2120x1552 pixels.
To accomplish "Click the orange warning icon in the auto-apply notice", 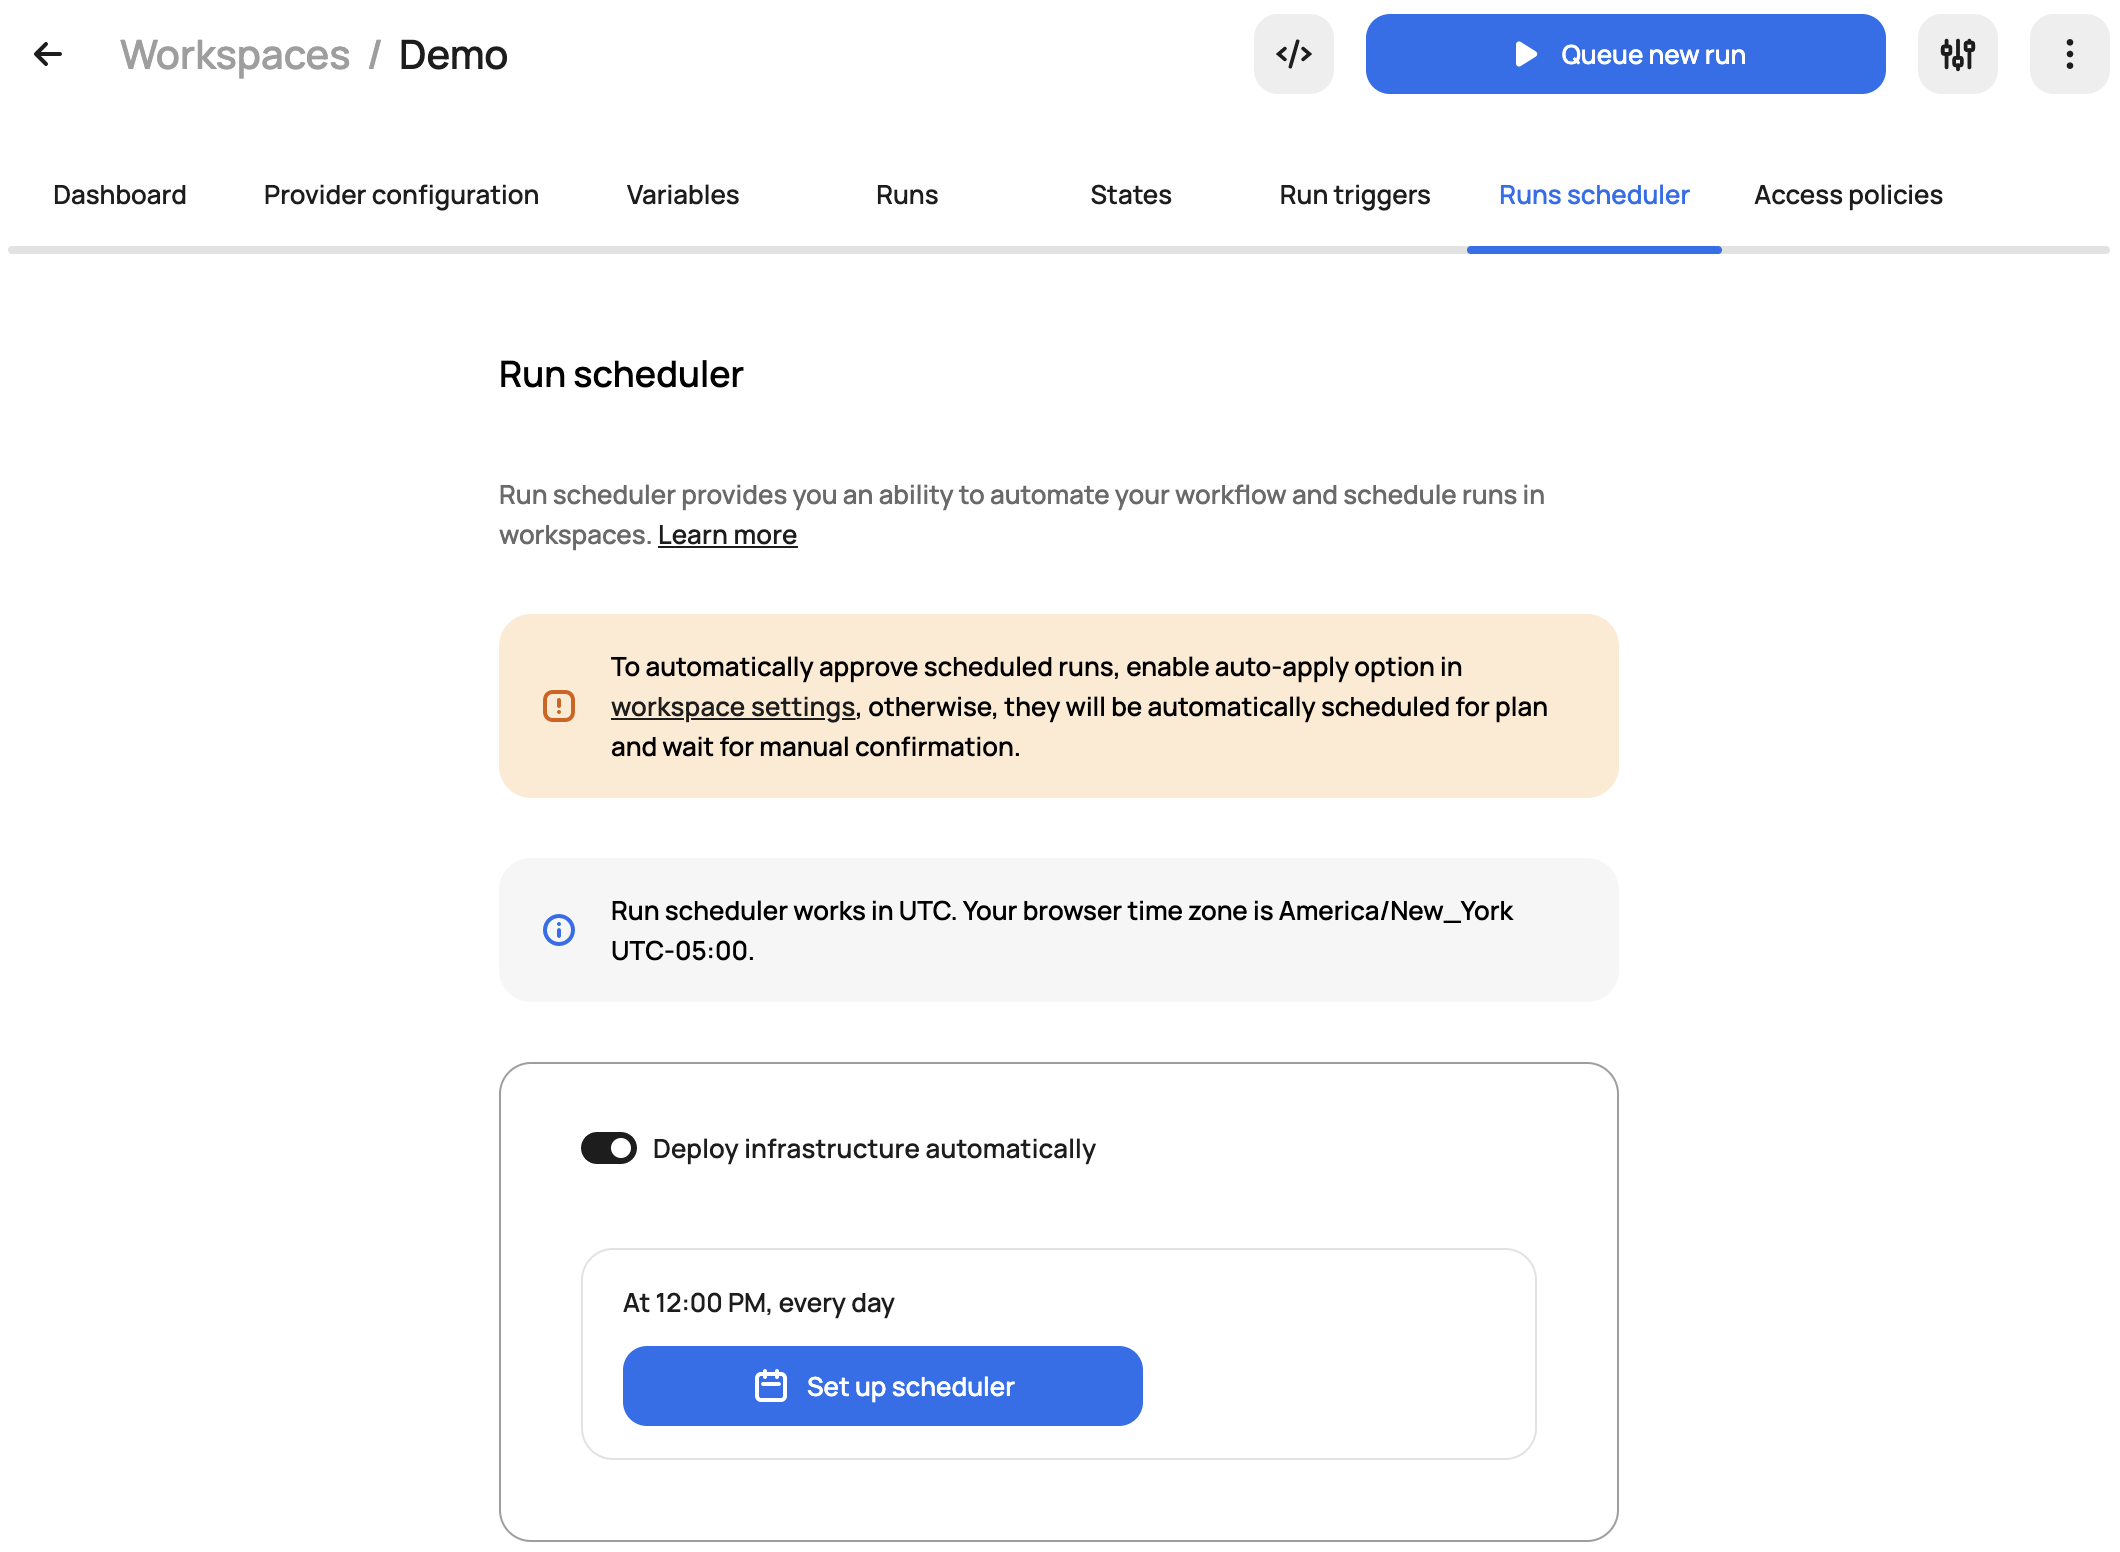I will 559,706.
